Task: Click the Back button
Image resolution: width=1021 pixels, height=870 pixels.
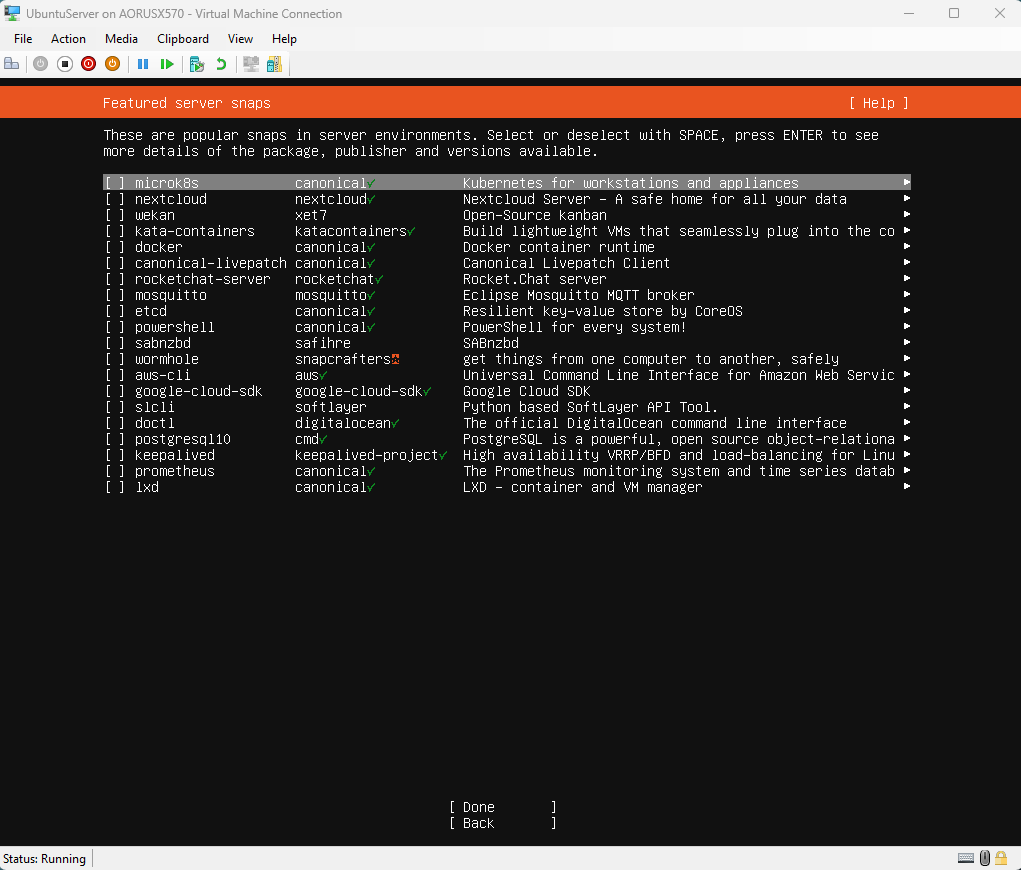Action: (503, 823)
